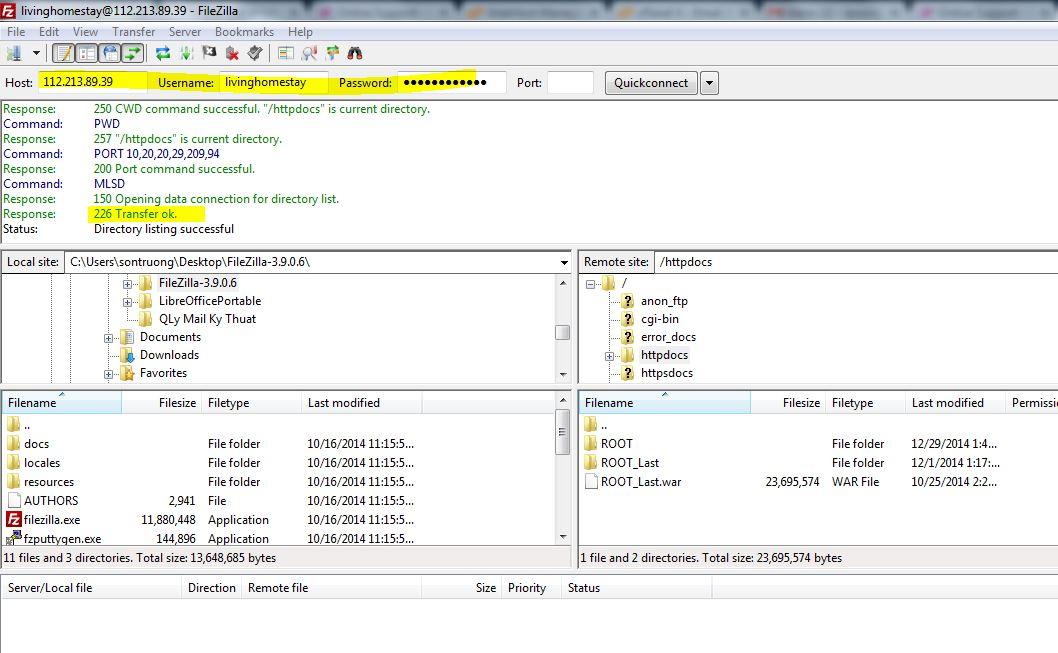Click the Host input field
This screenshot has height=653, width=1058.
(x=92, y=82)
